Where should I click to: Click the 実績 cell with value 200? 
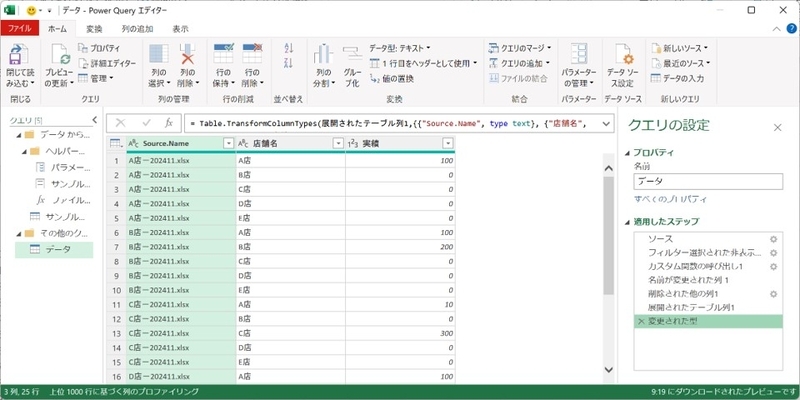click(x=400, y=247)
